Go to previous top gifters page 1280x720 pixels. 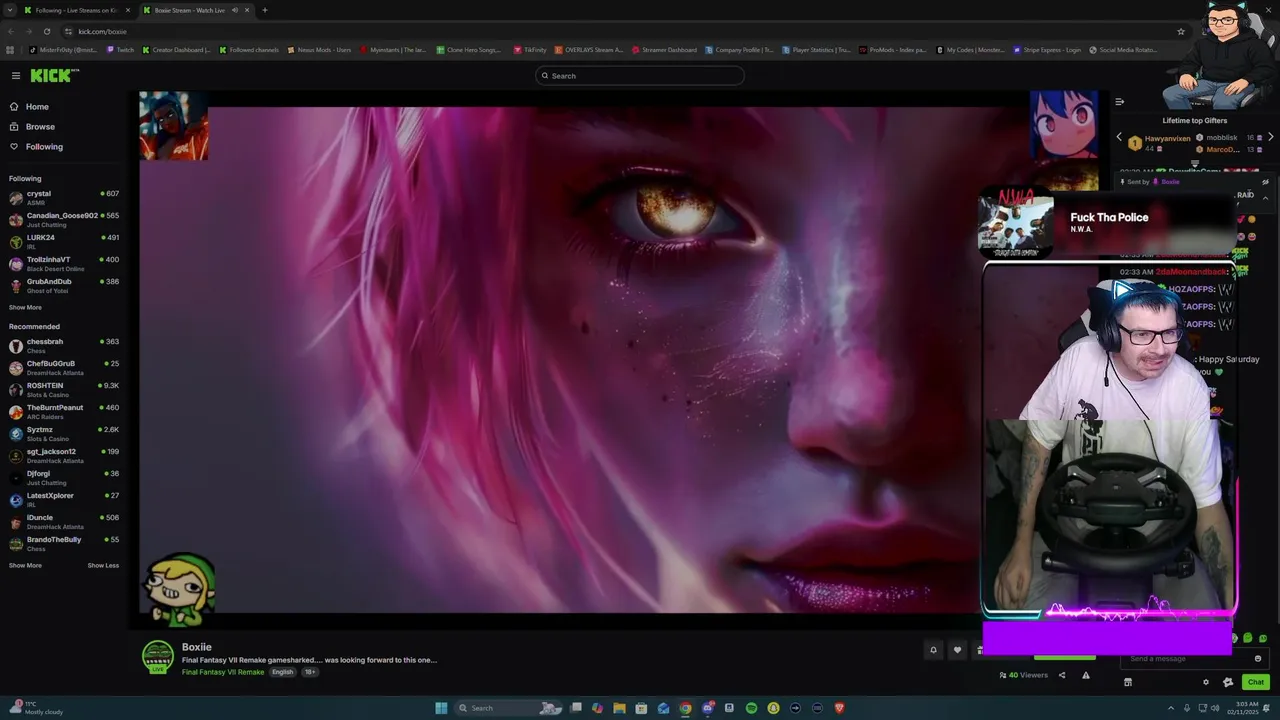click(1119, 137)
